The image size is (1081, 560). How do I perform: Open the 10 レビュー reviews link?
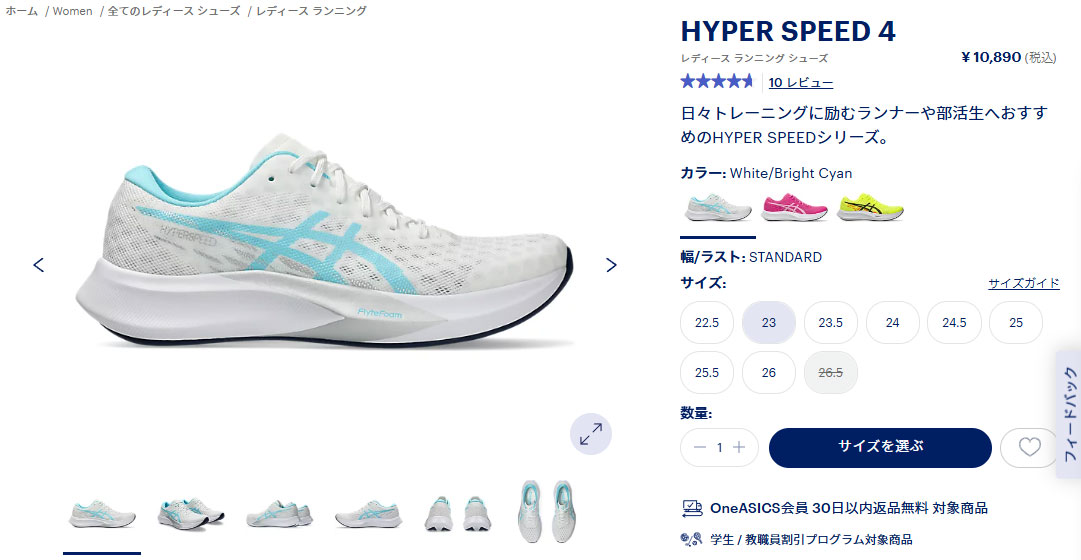800,83
